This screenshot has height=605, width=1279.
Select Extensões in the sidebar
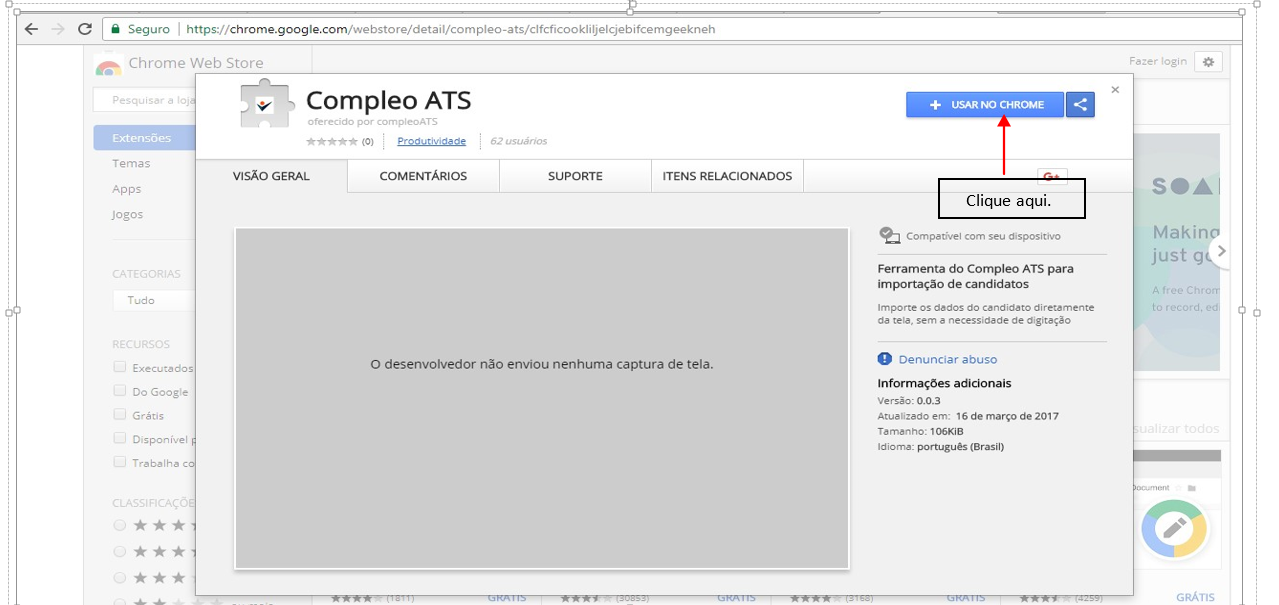(x=145, y=138)
